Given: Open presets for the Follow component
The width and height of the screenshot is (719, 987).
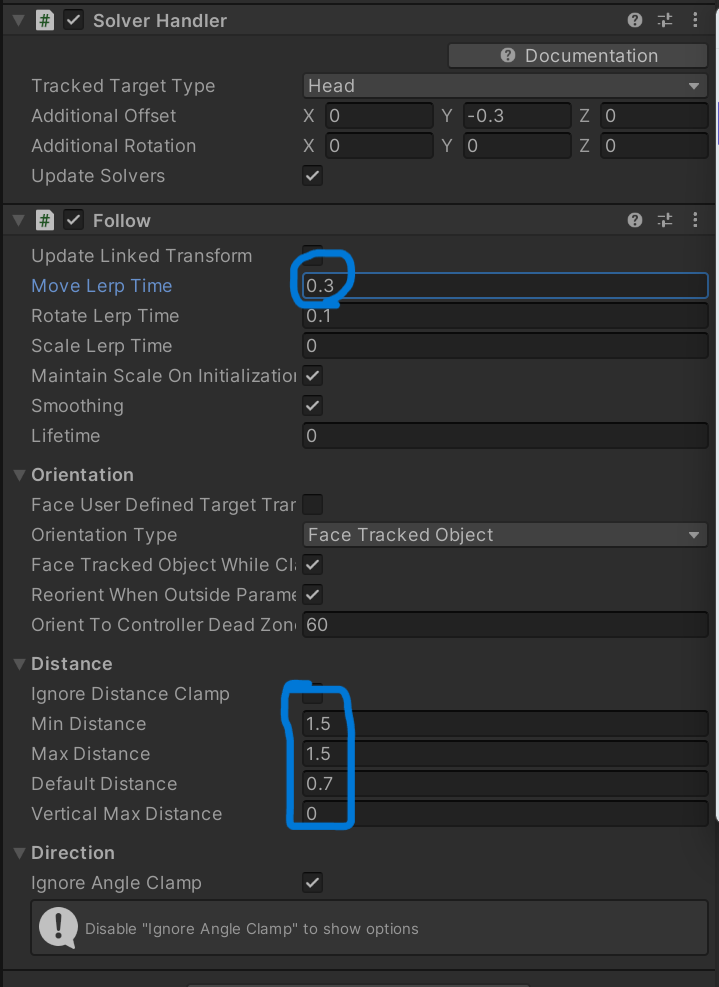Looking at the screenshot, I should pyautogui.click(x=665, y=220).
